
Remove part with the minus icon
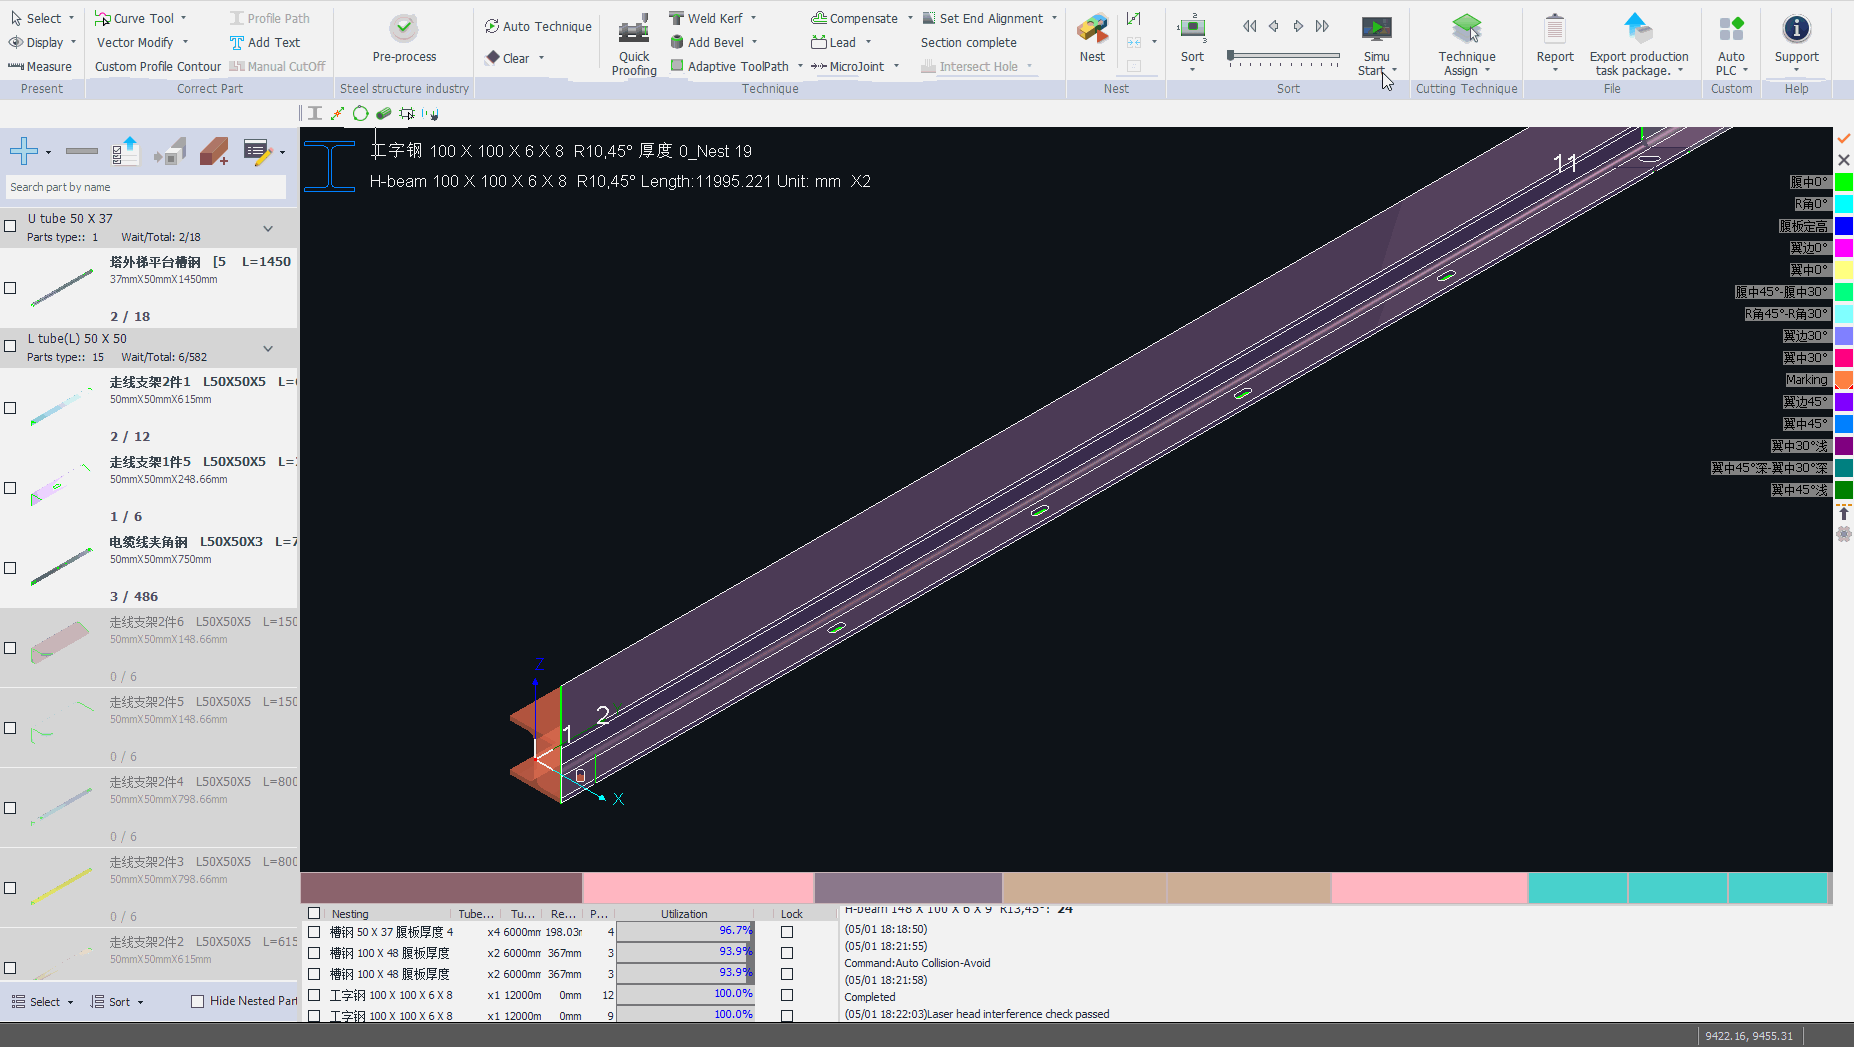pyautogui.click(x=82, y=152)
